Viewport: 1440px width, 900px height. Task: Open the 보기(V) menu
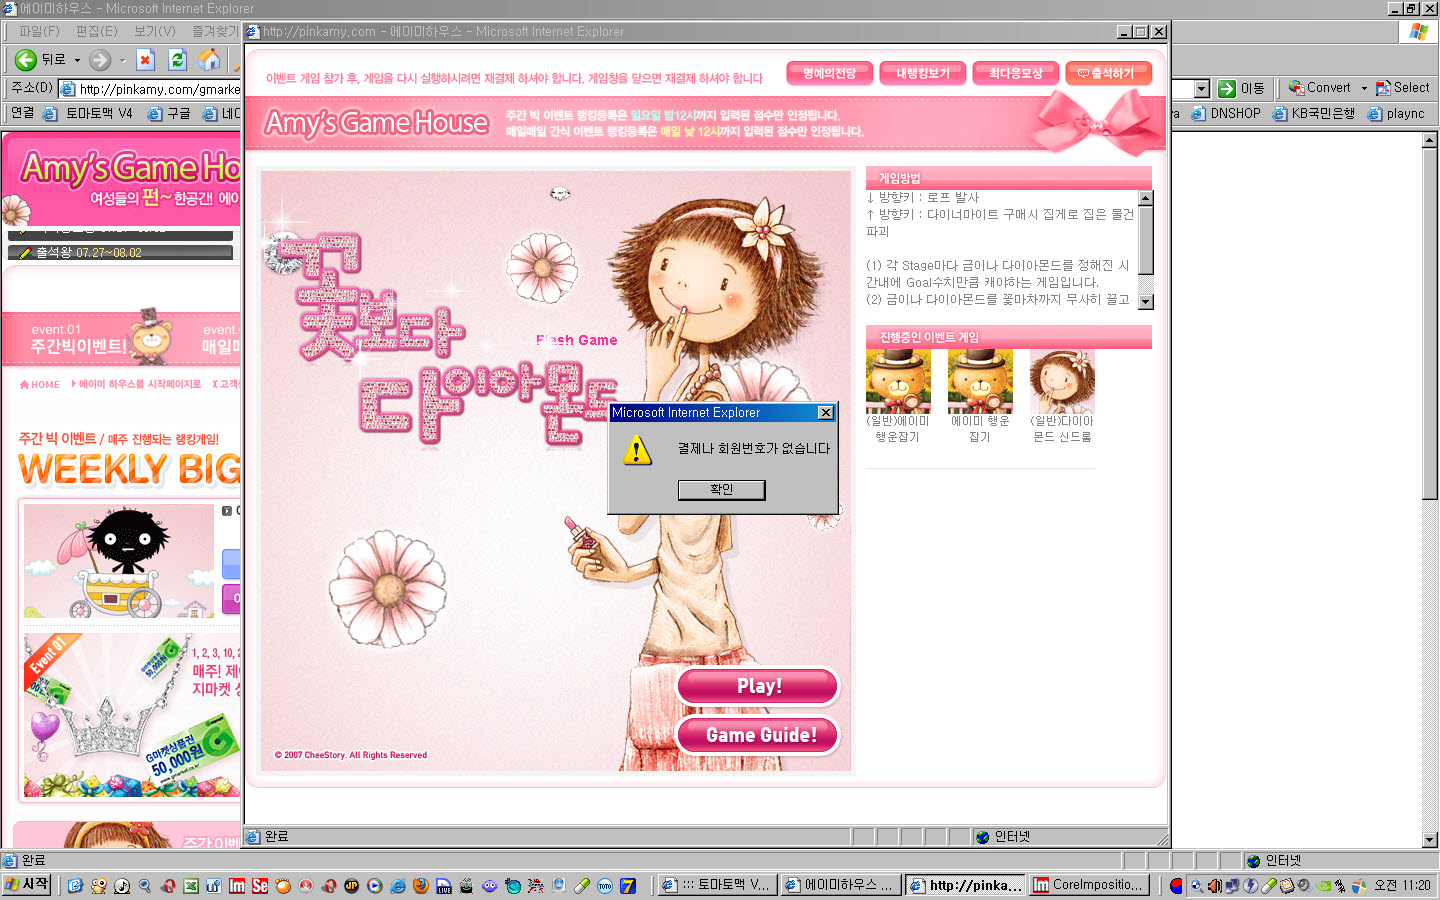tap(154, 31)
